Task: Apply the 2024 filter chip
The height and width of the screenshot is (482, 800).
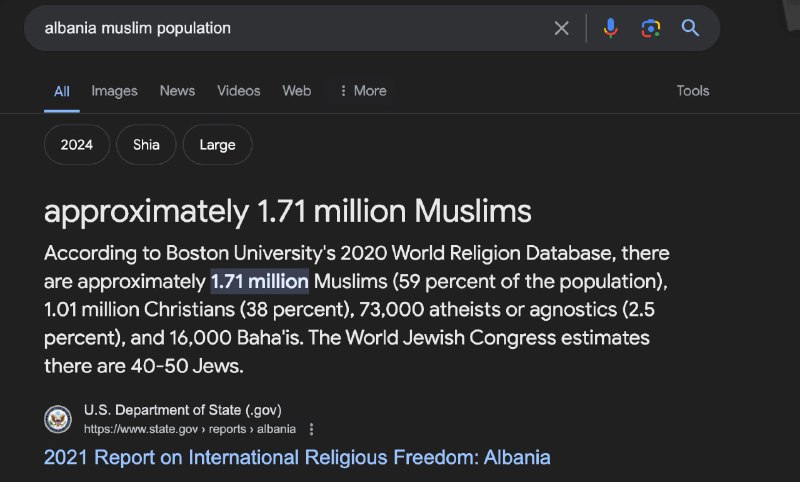Action: (77, 144)
